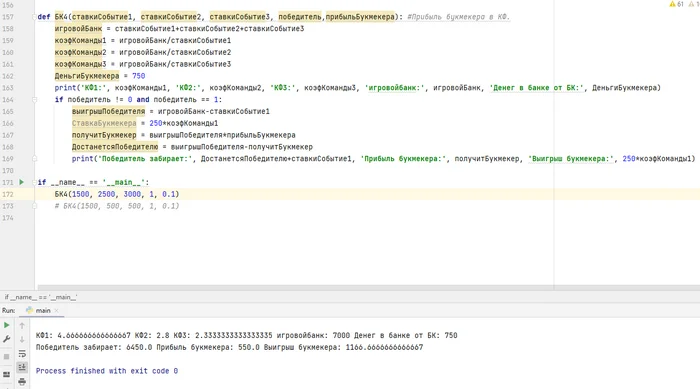Run script from gutter arrow on line 171
Screen dimensions: 700x389
(21, 182)
